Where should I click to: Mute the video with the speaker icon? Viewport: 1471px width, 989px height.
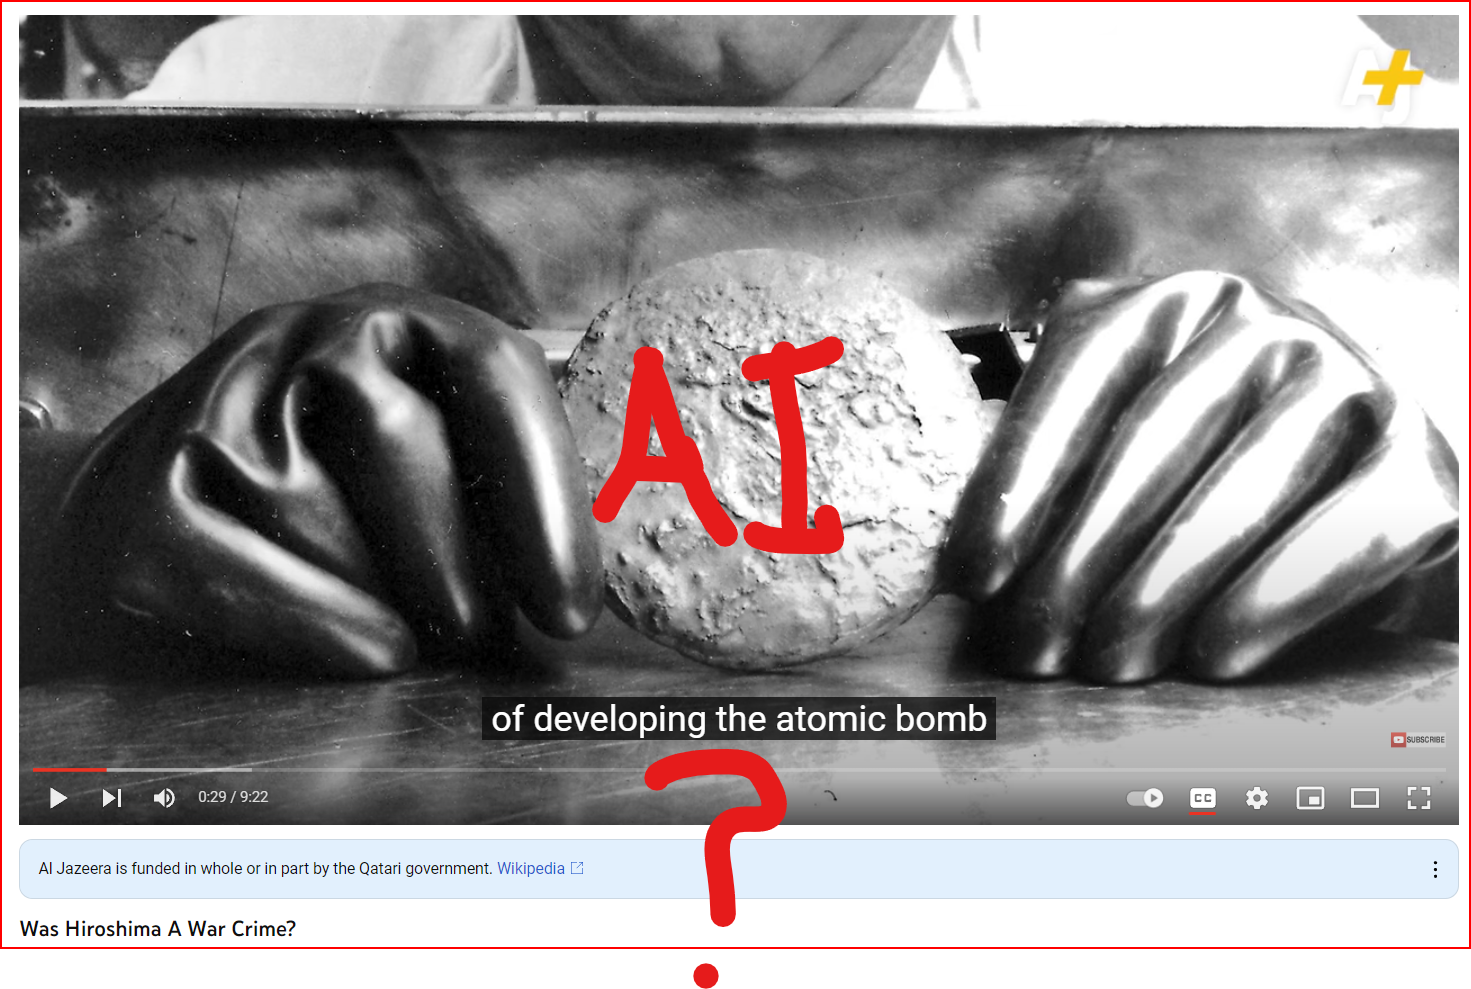[x=164, y=798]
